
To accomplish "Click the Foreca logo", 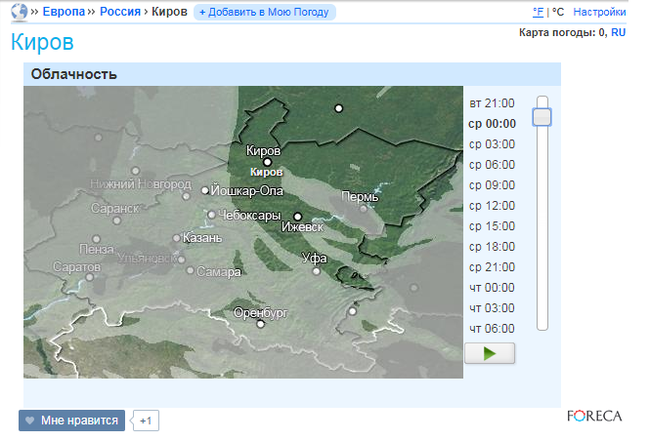I will coord(594,416).
